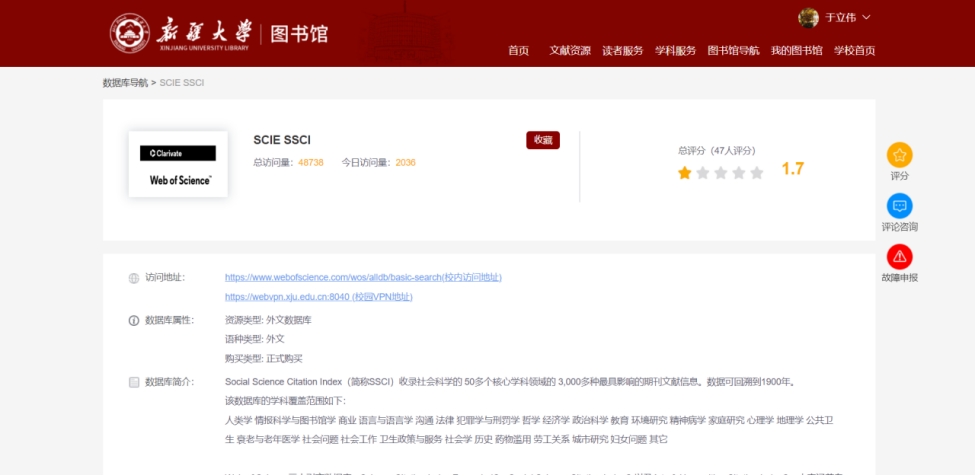Click the document icon beside 数据库简介
The height and width of the screenshot is (476, 975).
point(134,382)
